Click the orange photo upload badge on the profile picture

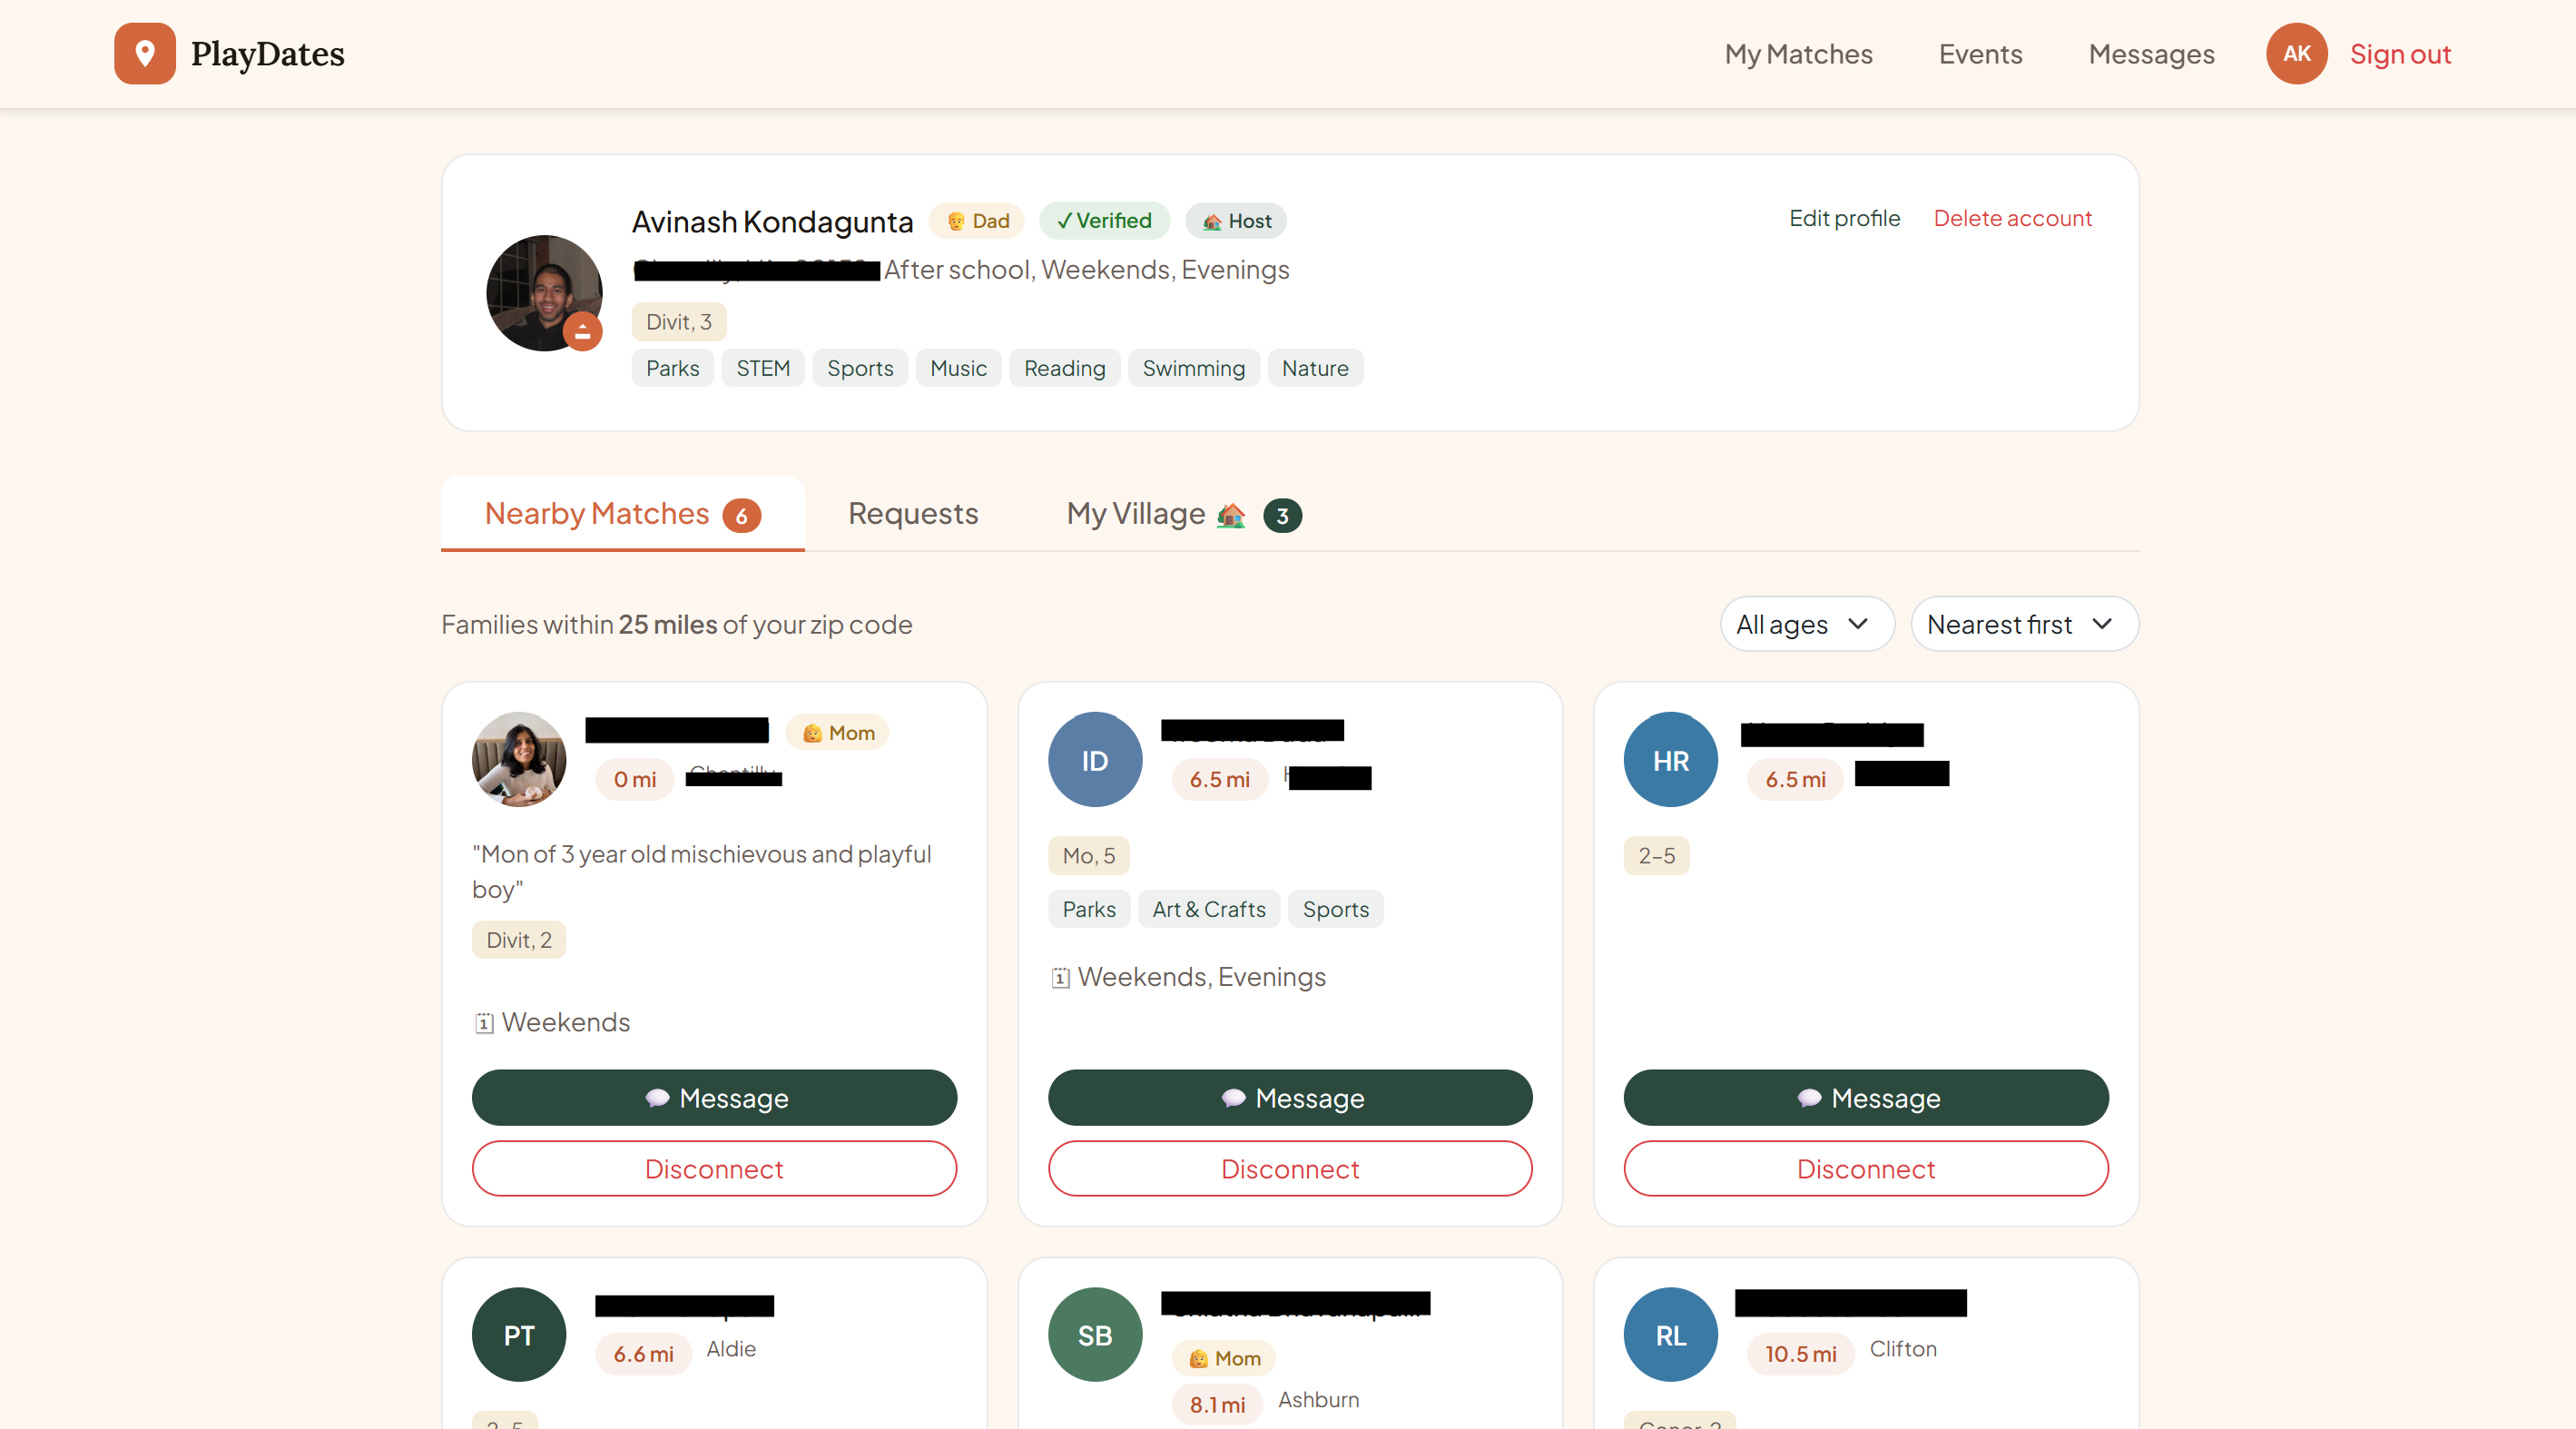(582, 331)
